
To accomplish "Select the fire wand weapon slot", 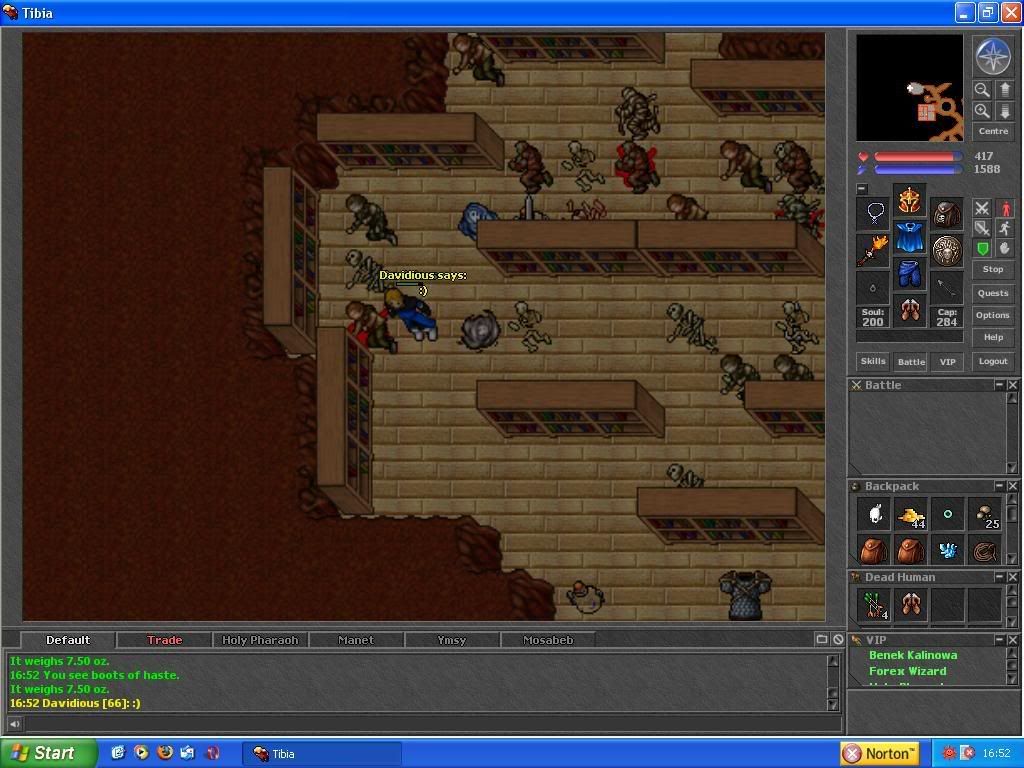I will coord(874,251).
